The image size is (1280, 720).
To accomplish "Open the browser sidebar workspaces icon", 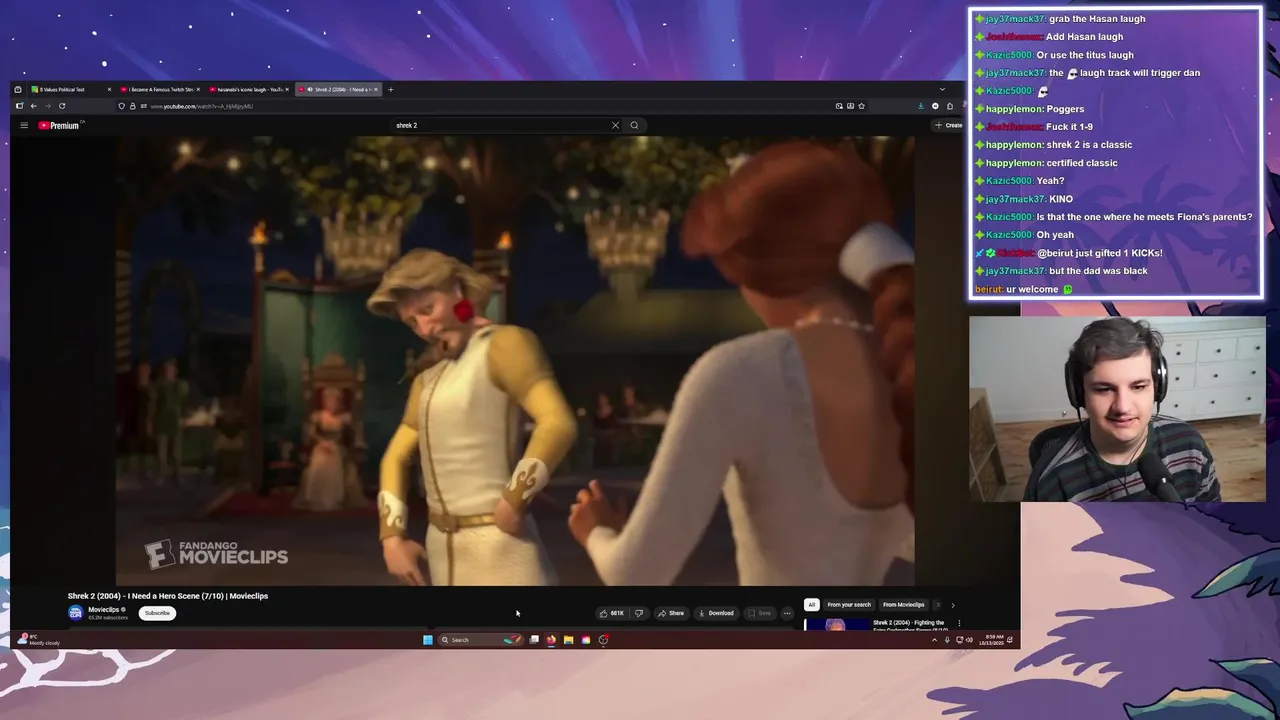I will (19, 106).
